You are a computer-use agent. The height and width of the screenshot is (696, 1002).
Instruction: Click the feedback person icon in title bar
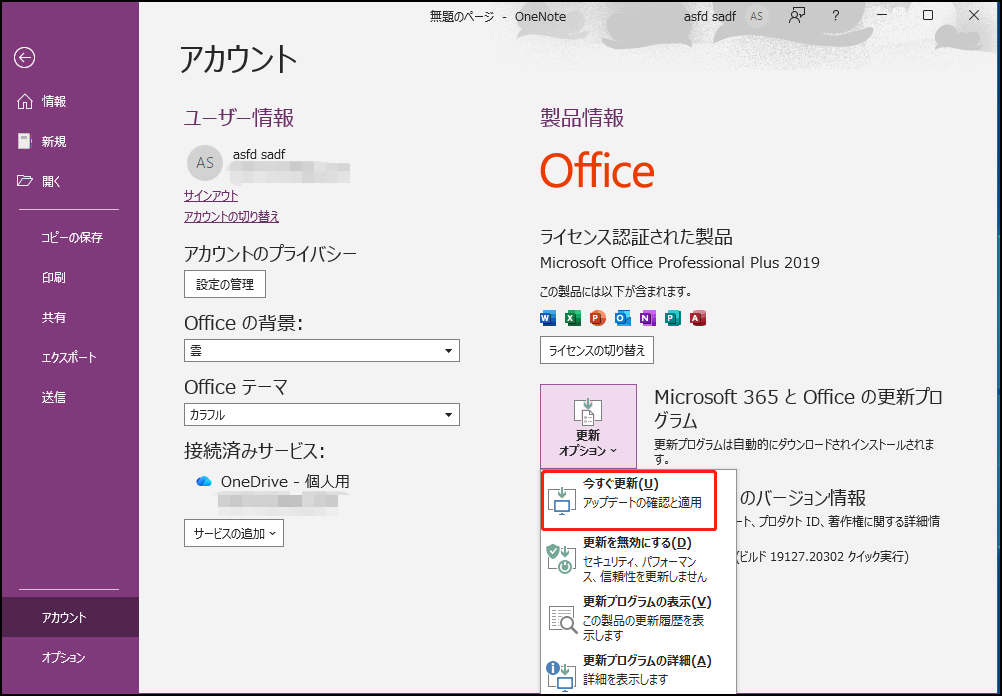tap(796, 16)
